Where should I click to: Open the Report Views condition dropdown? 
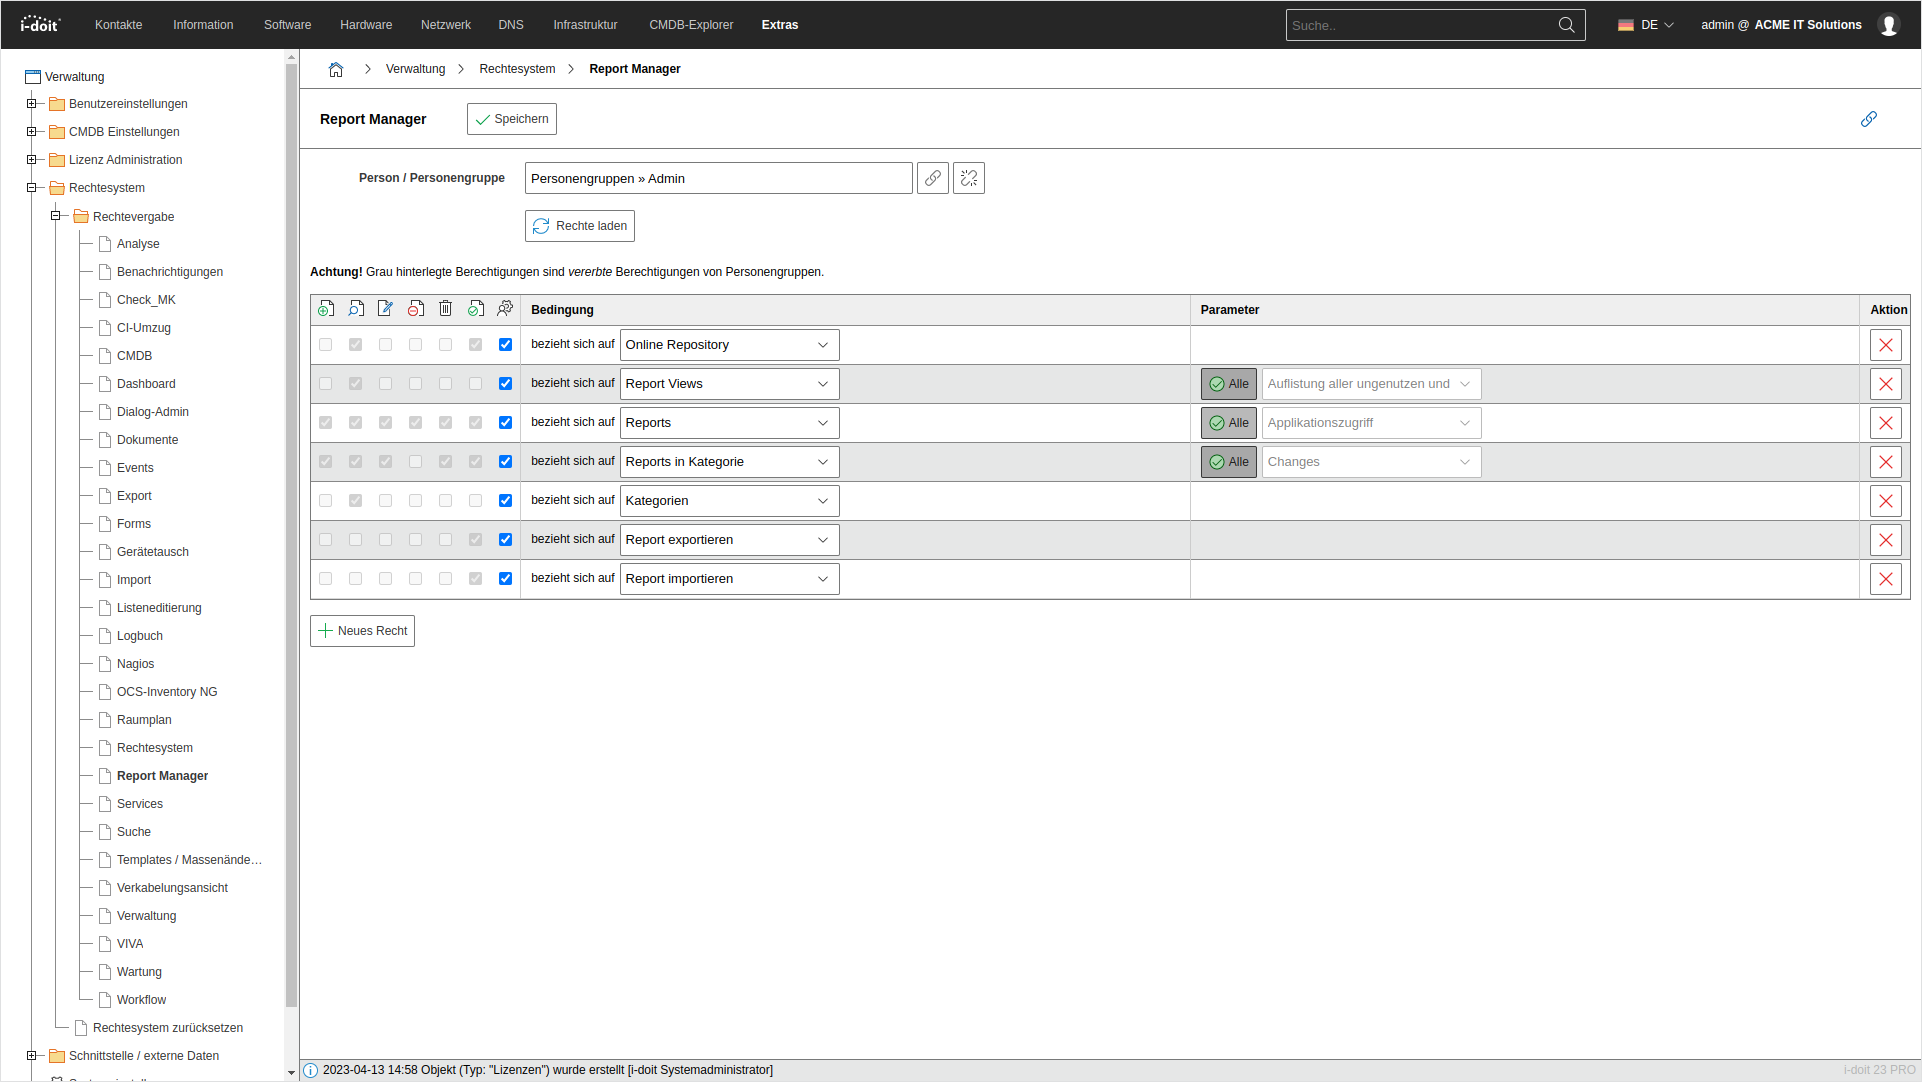pyautogui.click(x=729, y=384)
